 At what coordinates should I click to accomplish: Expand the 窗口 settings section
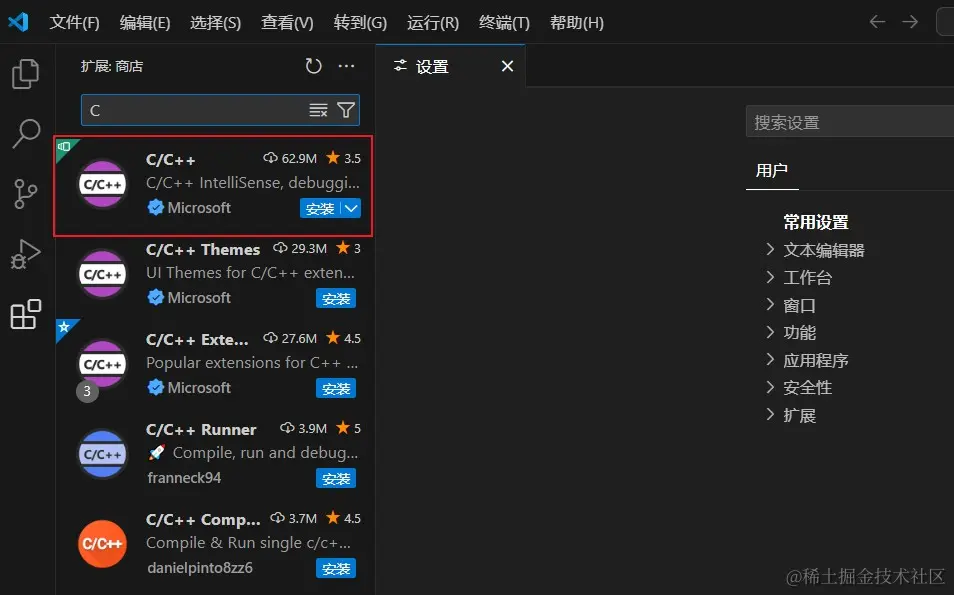point(770,305)
